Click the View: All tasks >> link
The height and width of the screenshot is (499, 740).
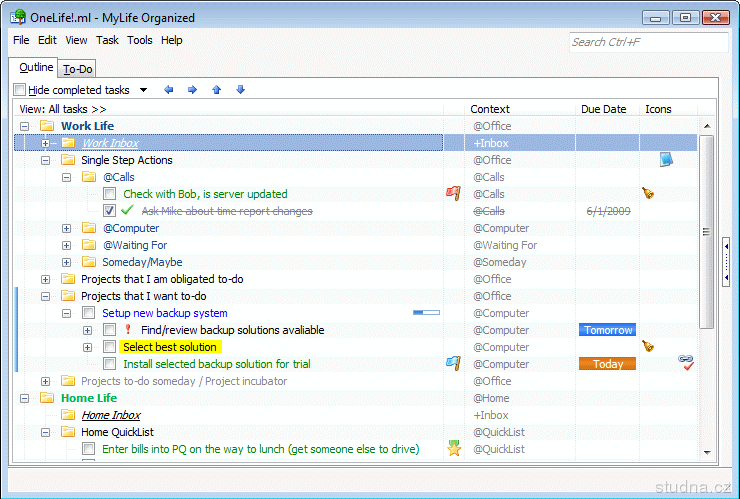[x=63, y=109]
